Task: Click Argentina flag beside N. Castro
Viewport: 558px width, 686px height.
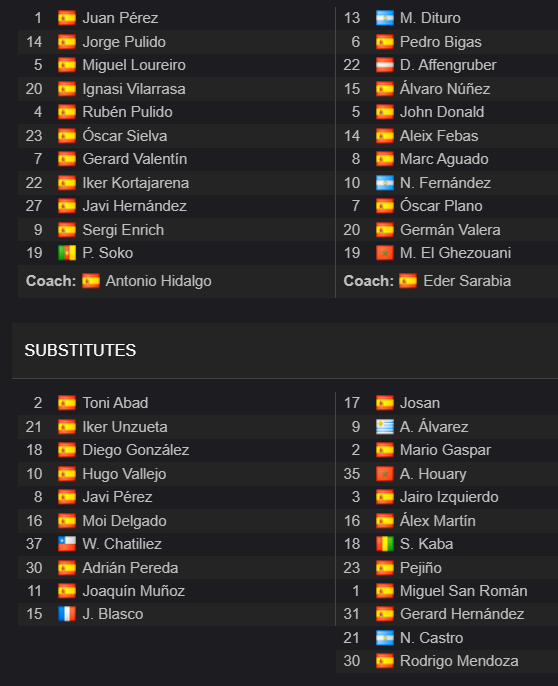Action: point(385,638)
